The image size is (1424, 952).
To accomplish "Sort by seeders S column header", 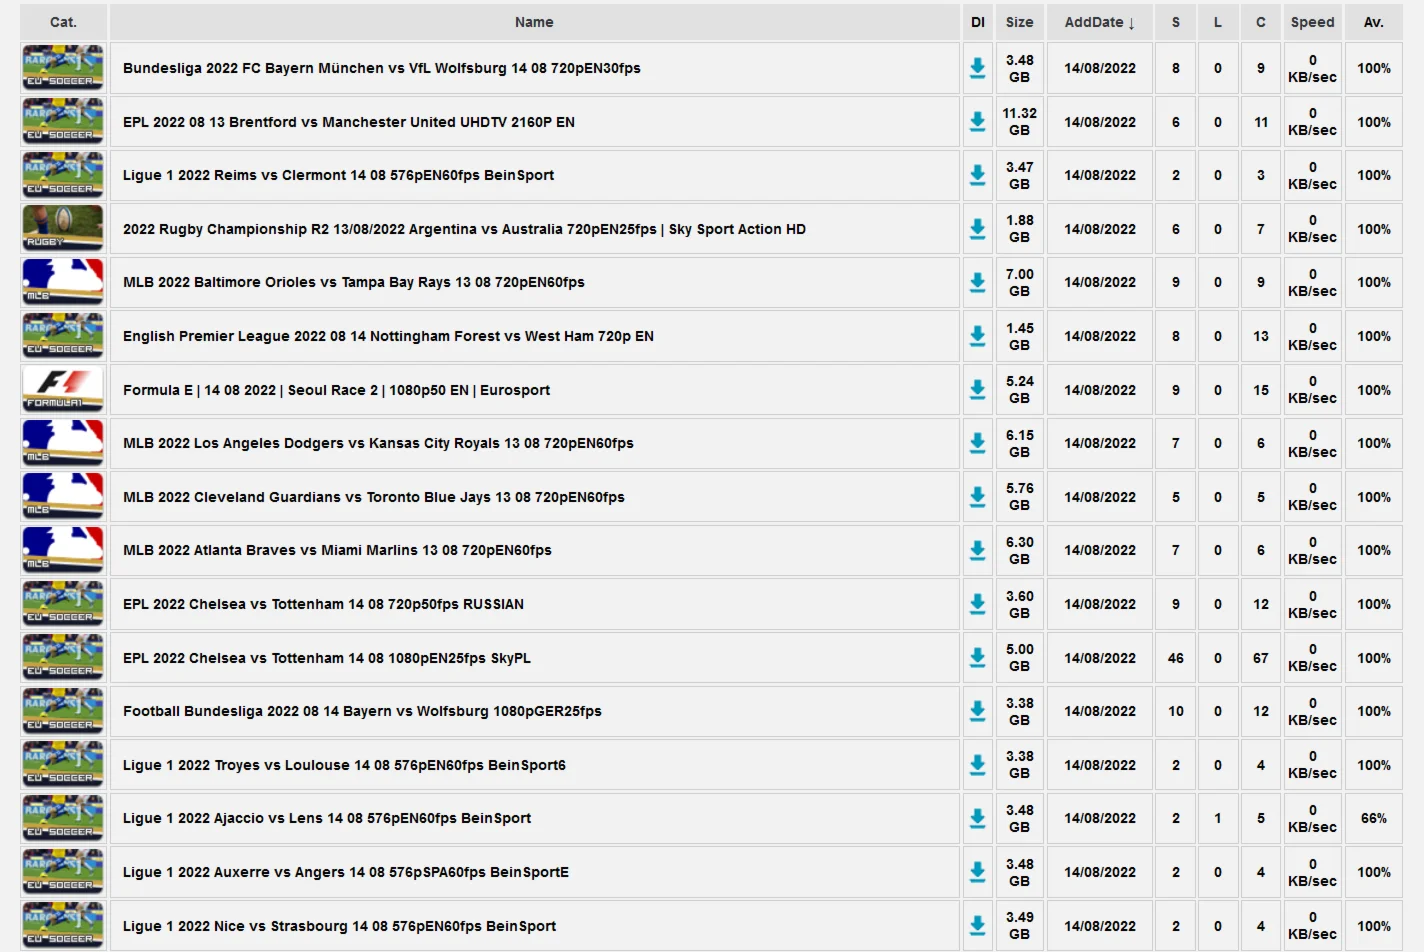I will pos(1176,22).
